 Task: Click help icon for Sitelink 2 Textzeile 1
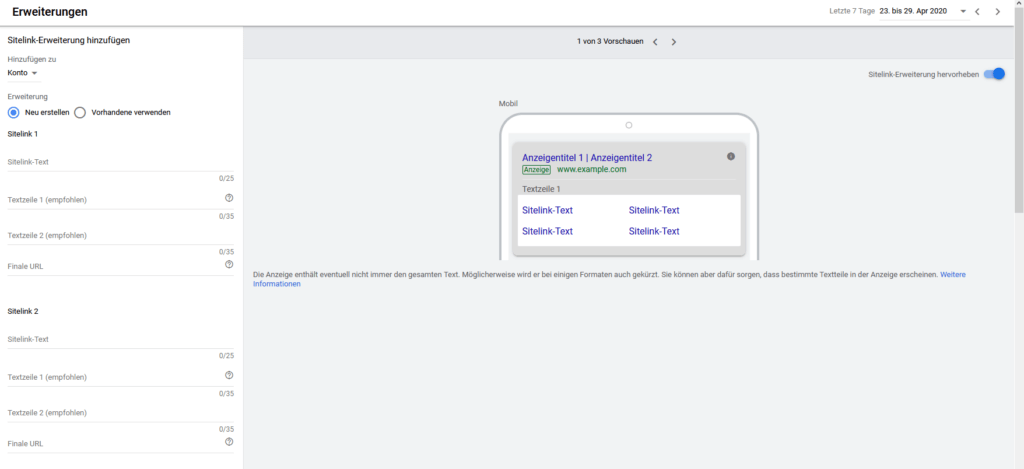[229, 376]
